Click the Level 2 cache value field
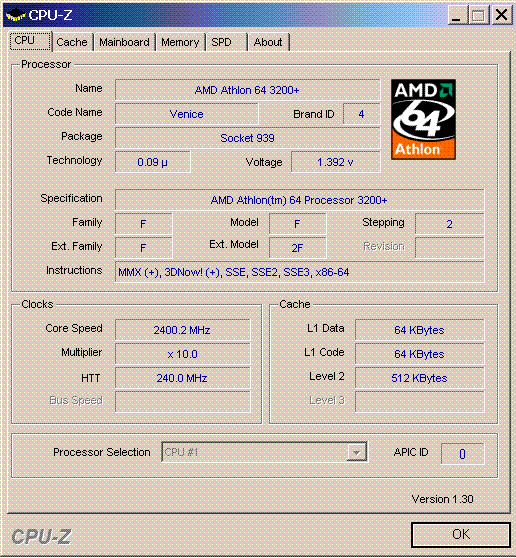Screen dimensions: 516x558 point(420,378)
